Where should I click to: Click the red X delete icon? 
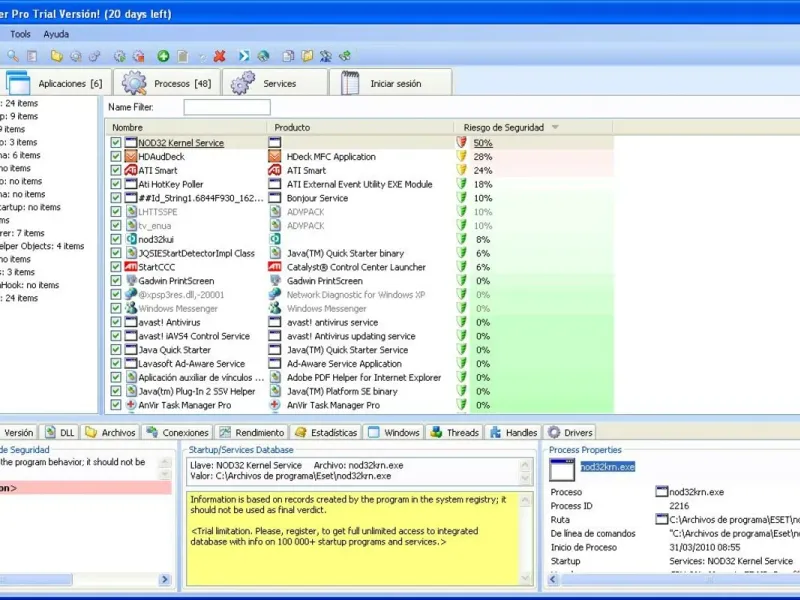coord(220,56)
